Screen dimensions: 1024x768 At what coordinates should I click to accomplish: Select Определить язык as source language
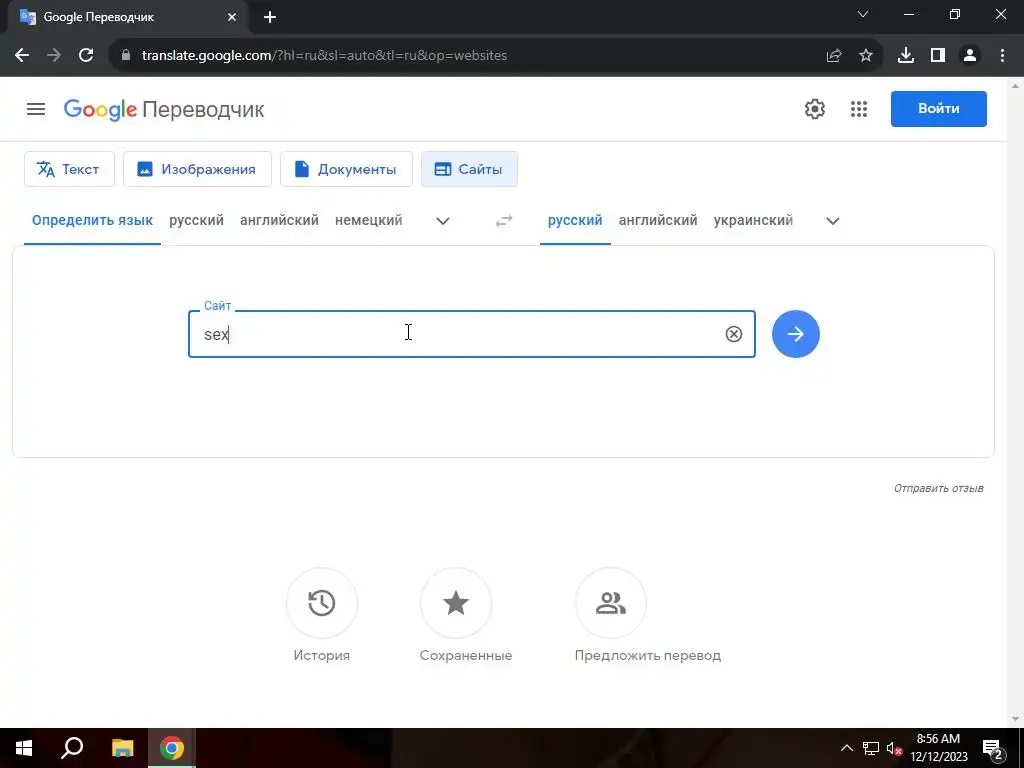coord(92,221)
